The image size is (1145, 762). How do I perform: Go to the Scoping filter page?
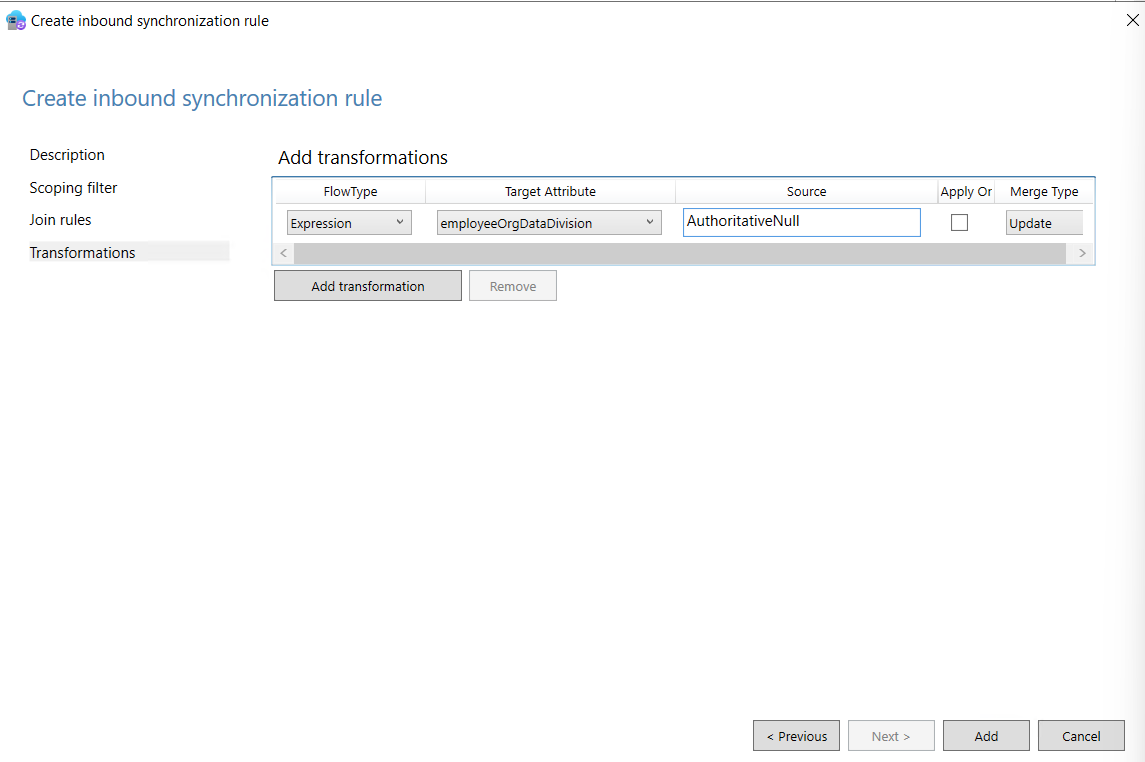point(73,188)
